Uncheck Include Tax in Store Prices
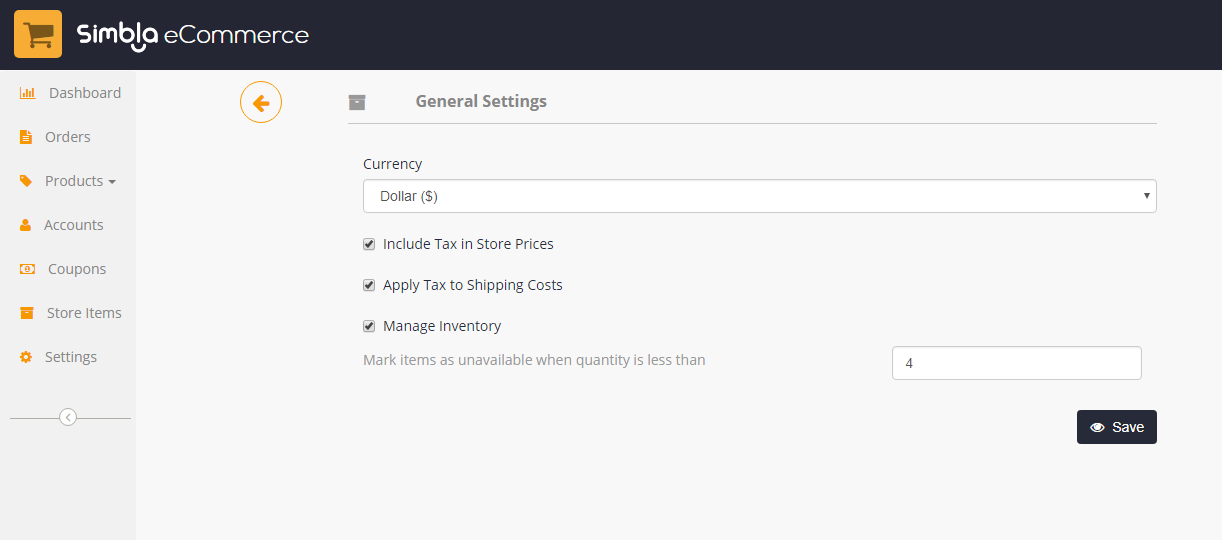 point(369,244)
